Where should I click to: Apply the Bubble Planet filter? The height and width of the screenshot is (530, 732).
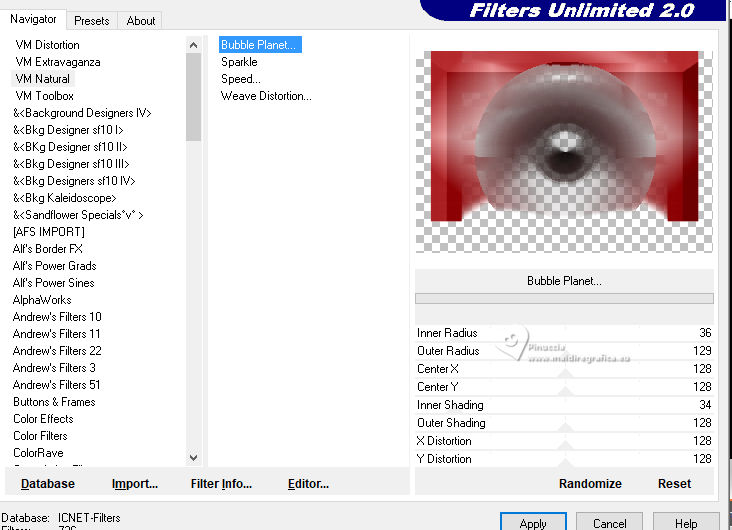(x=533, y=523)
